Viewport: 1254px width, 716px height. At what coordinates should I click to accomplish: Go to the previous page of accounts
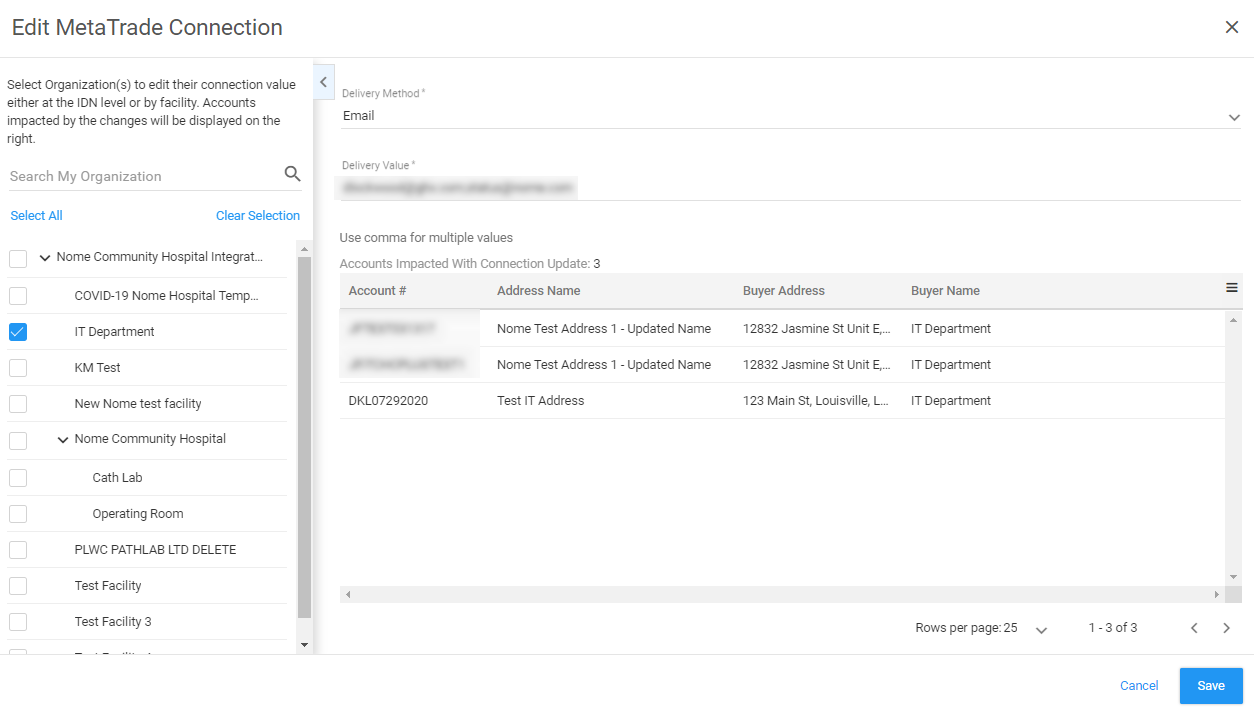(1193, 628)
